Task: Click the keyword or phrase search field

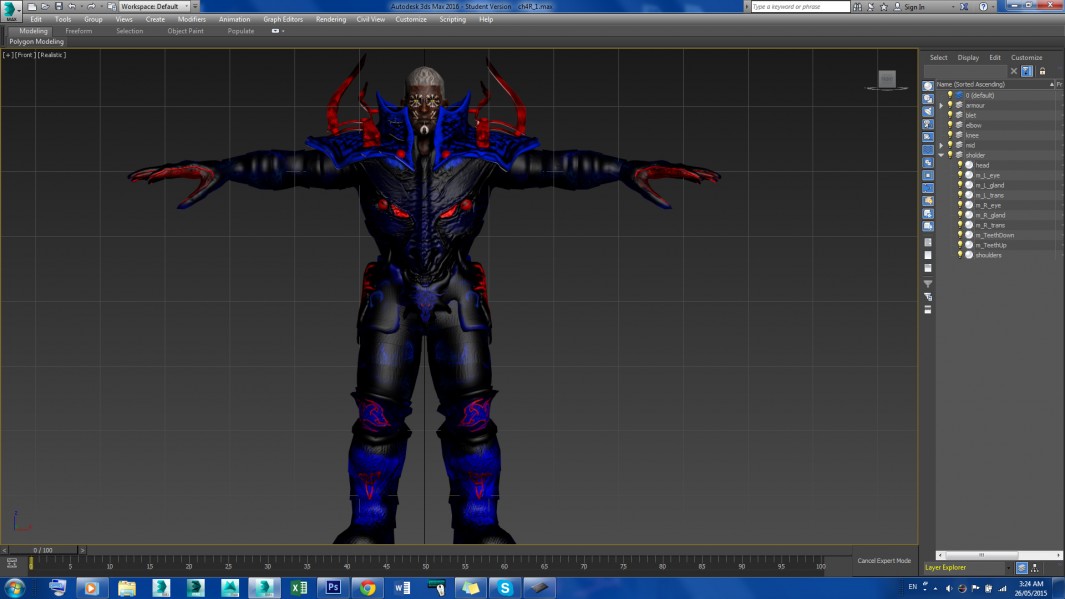Action: point(800,7)
